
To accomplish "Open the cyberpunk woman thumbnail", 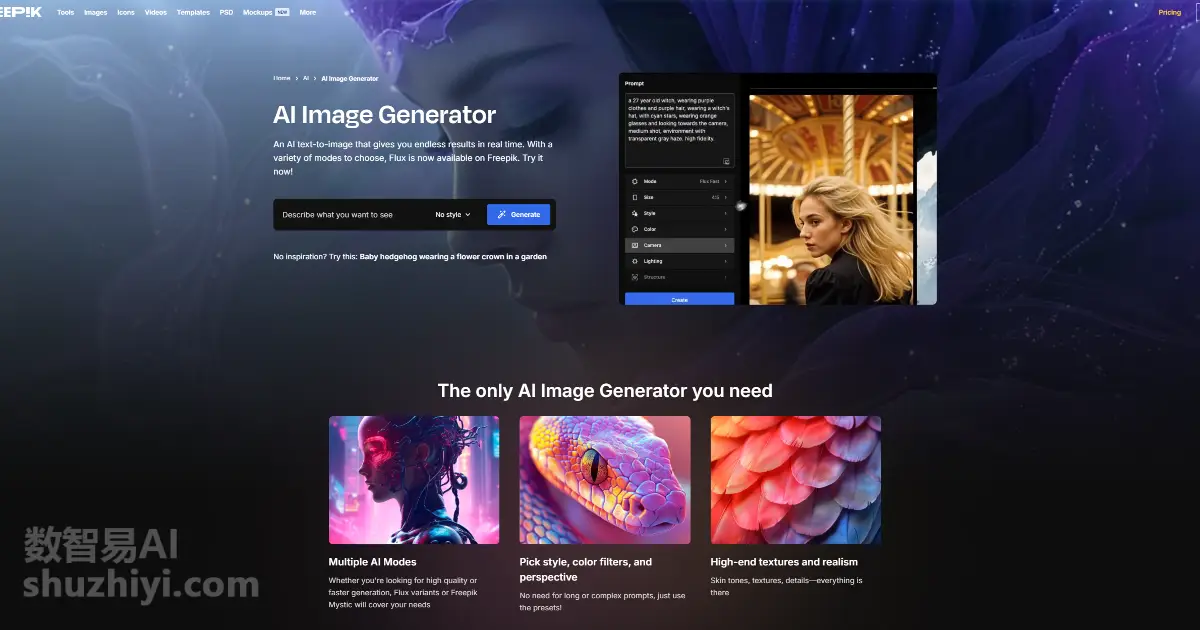I will pos(414,480).
